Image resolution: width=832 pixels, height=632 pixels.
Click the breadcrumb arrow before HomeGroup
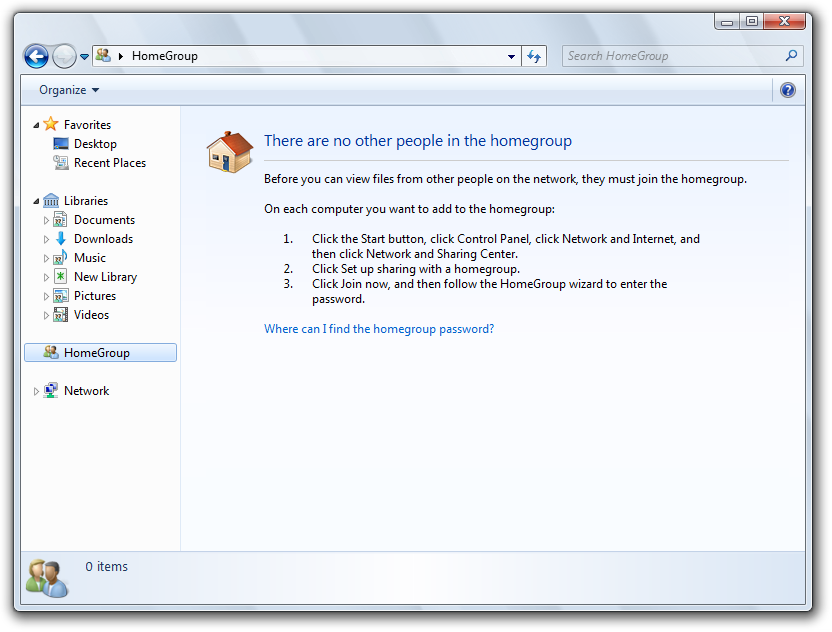[x=121, y=56]
